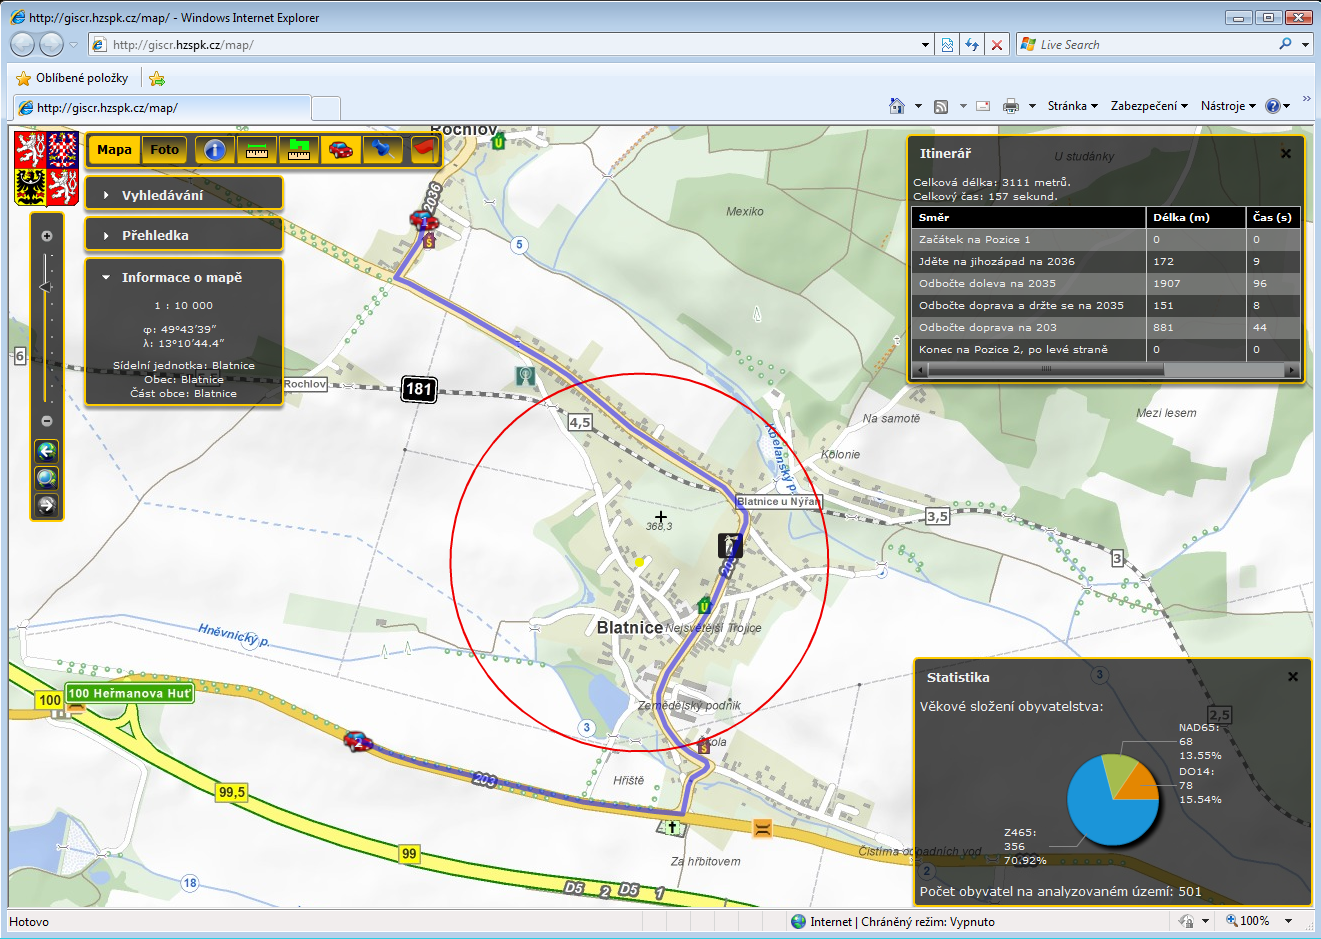Click the red flag tool

click(424, 150)
